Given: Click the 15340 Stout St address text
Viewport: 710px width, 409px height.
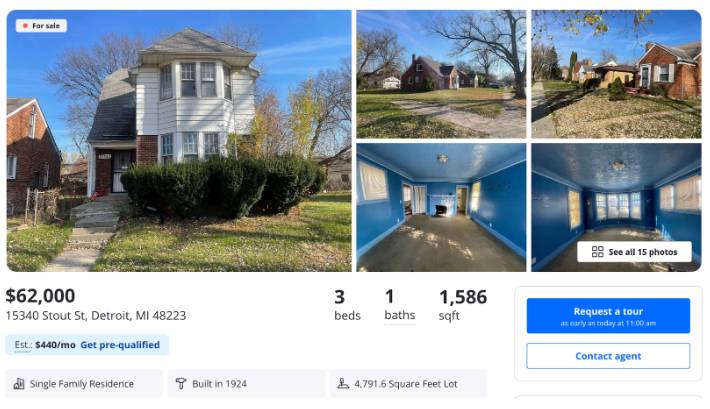Looking at the screenshot, I should [x=96, y=315].
